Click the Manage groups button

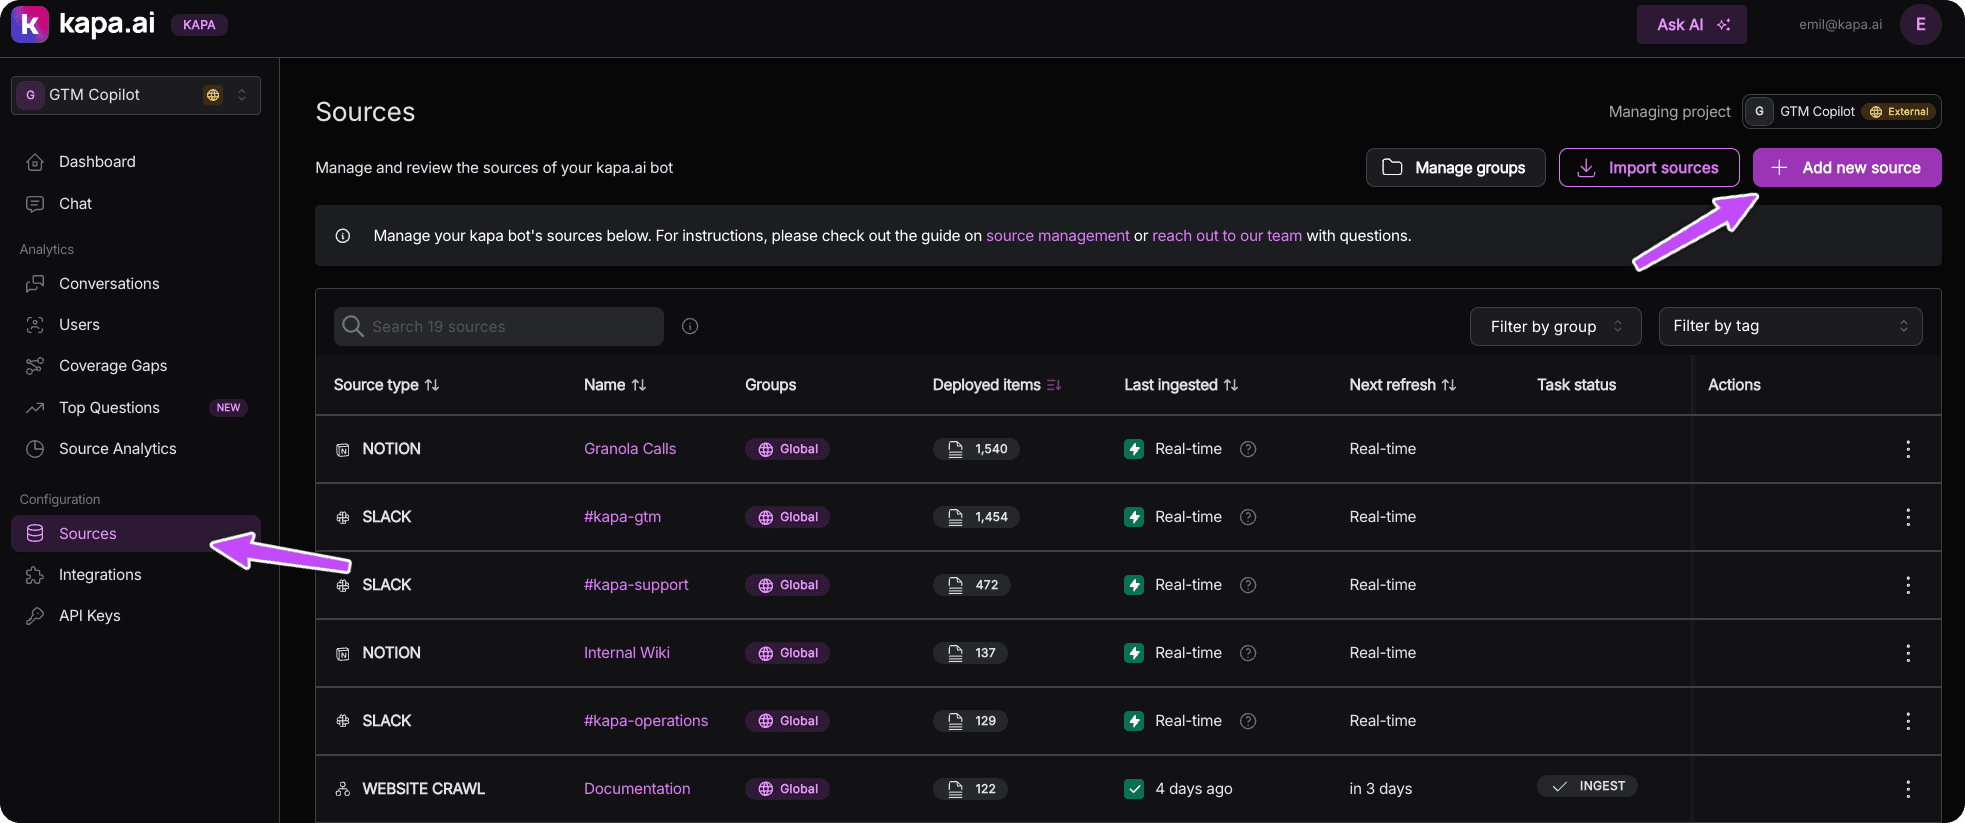pos(1455,168)
